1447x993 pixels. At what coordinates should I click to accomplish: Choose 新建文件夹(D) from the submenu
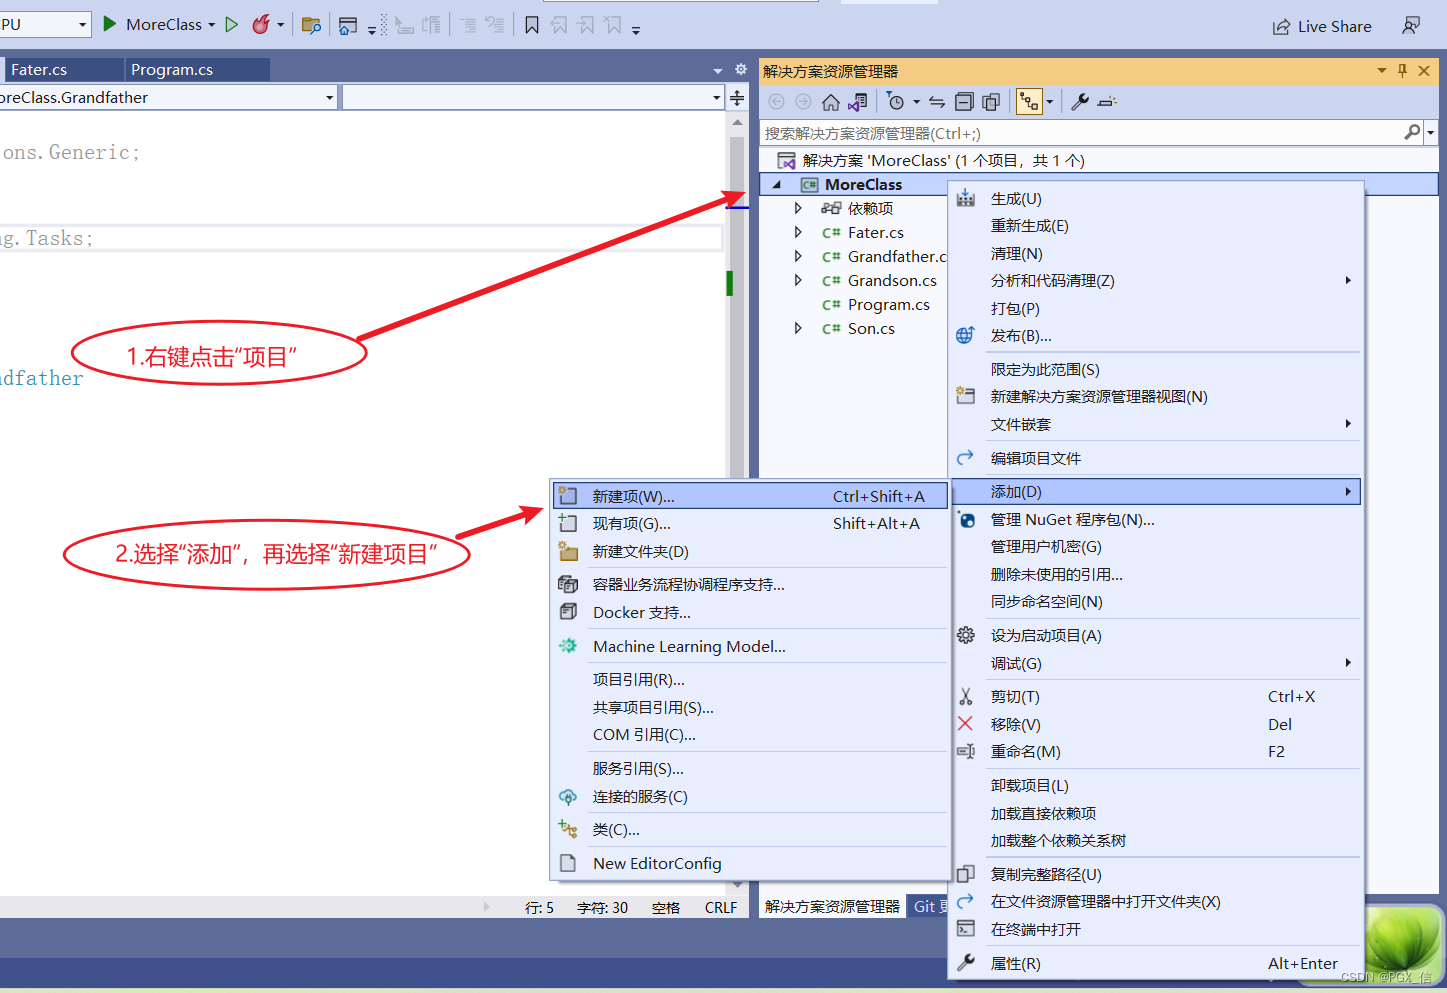pos(750,551)
